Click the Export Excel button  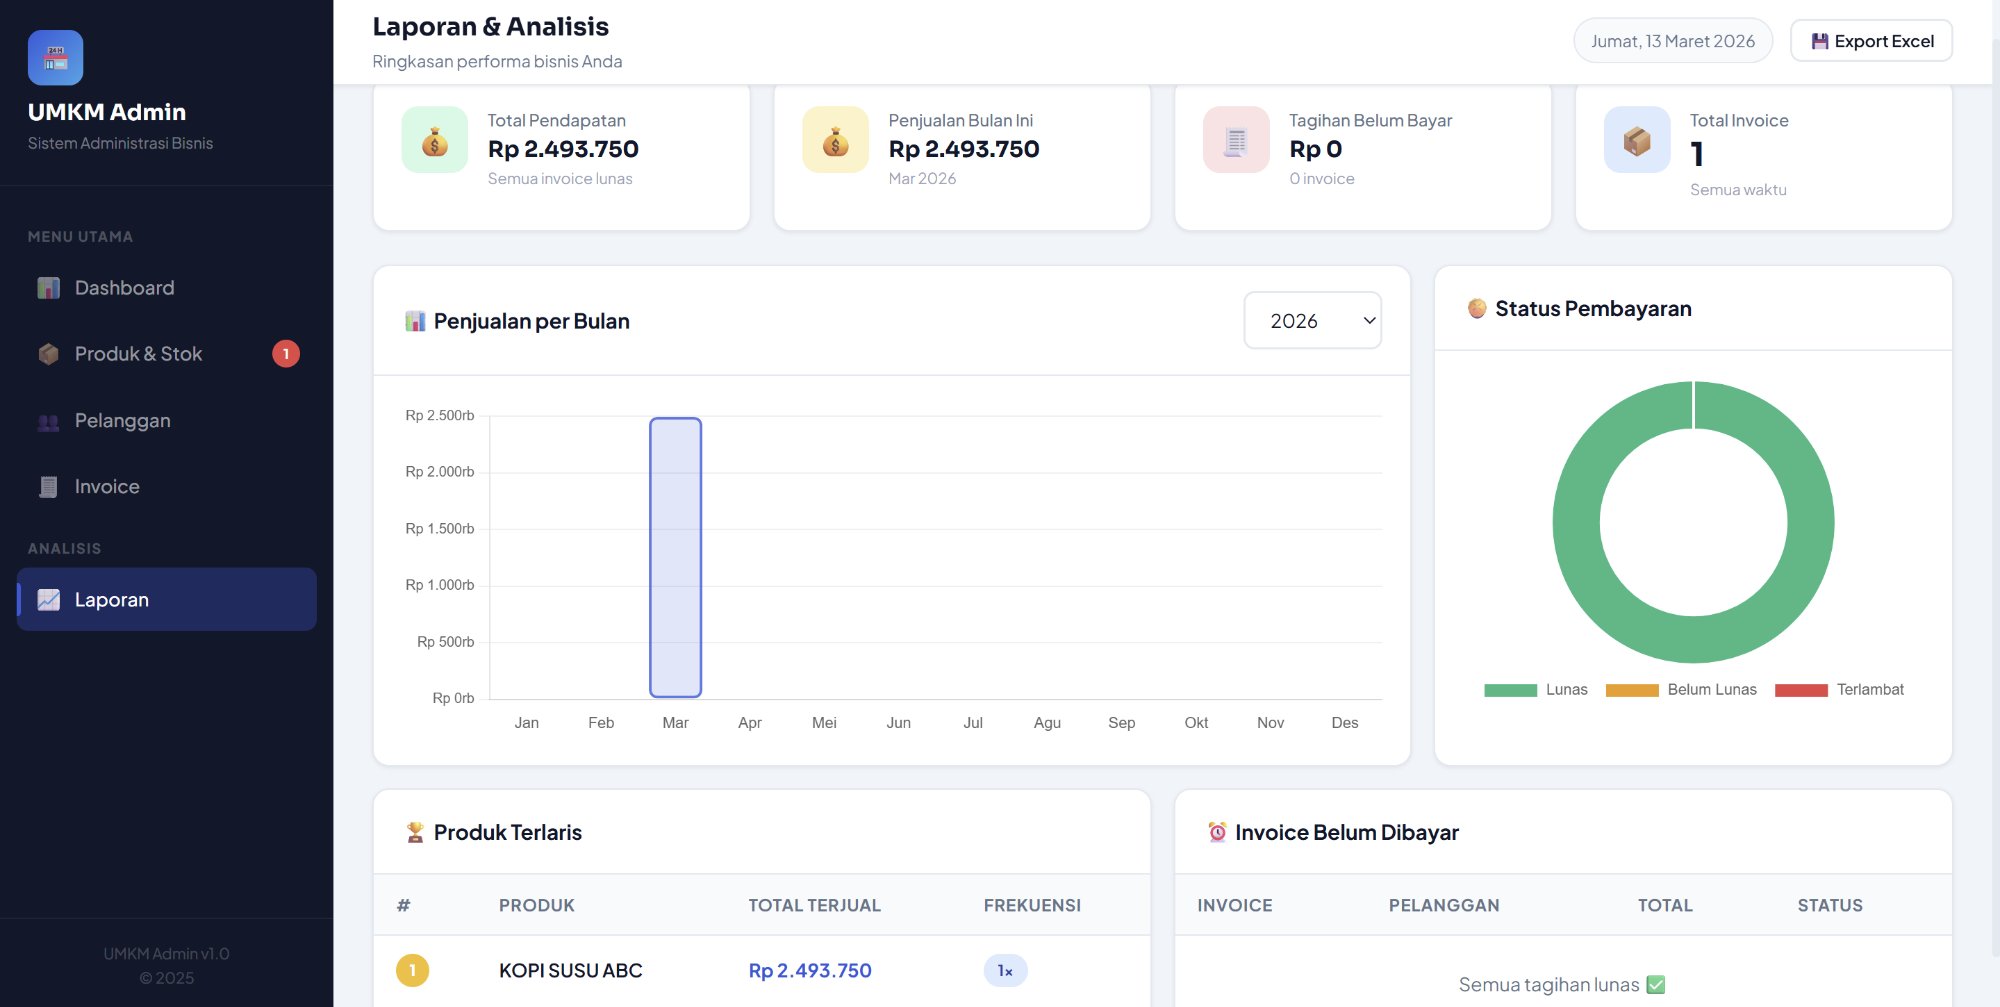[1870, 41]
